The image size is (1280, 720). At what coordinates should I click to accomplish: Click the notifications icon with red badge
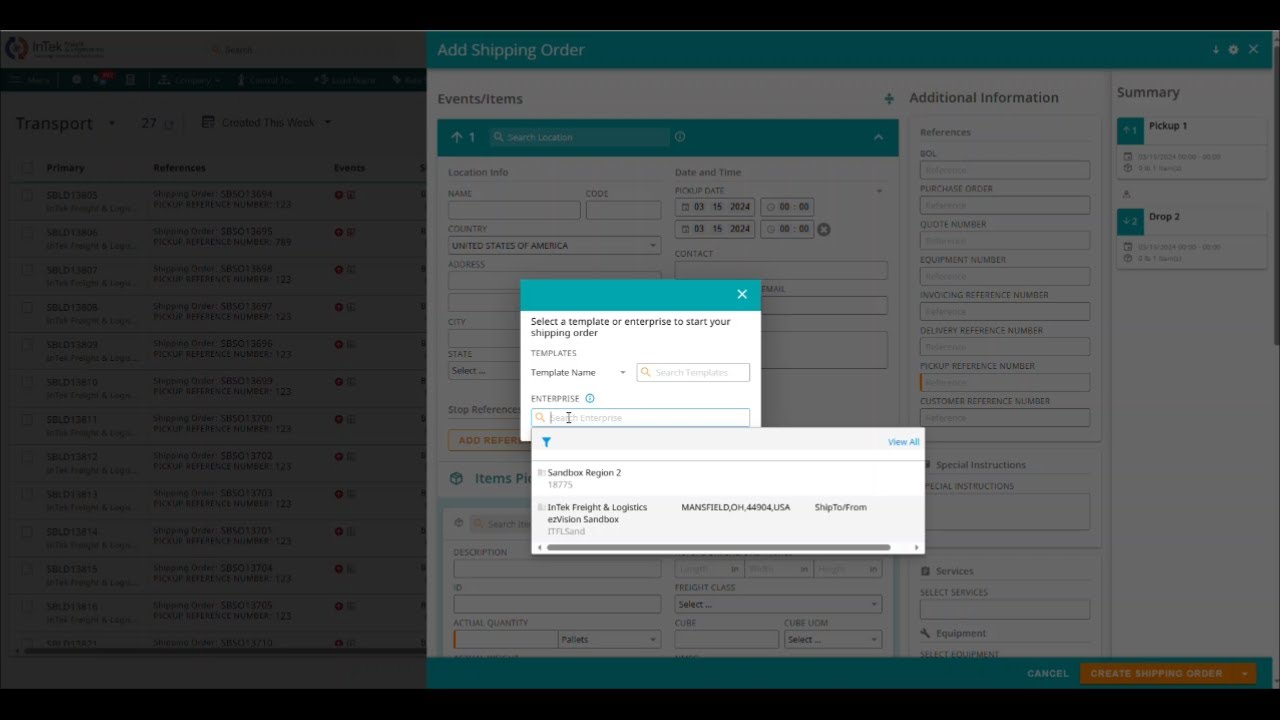coord(102,80)
